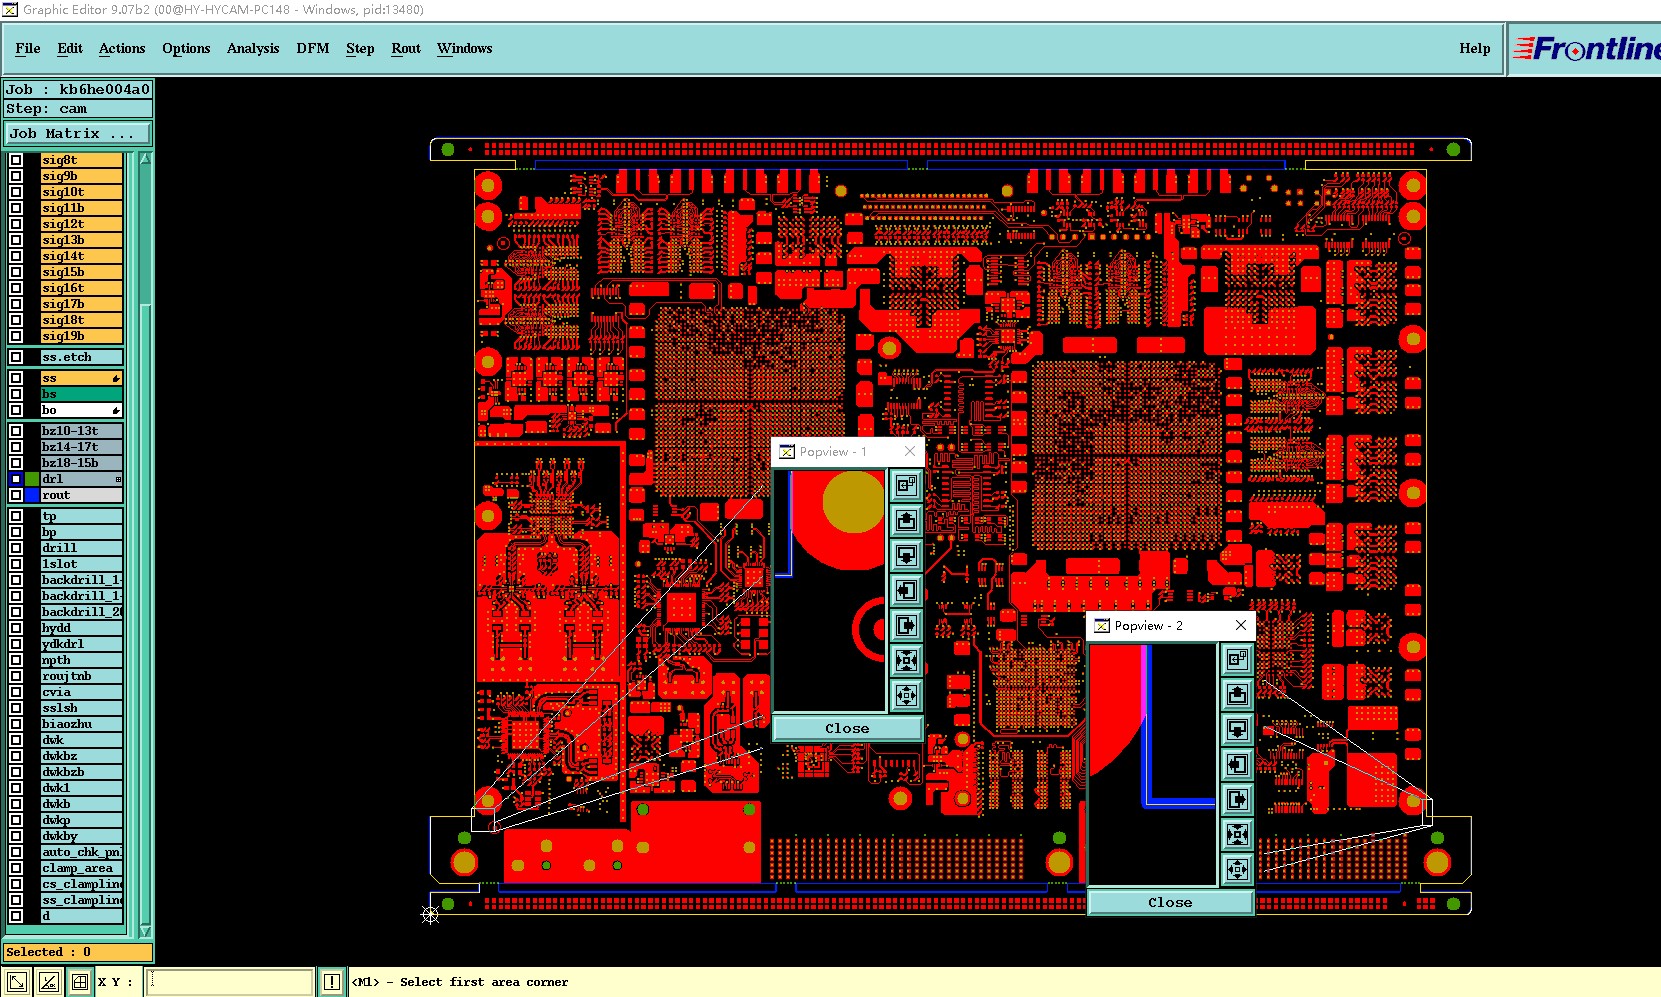Click the X Y coordinate input field
This screenshot has height=997, width=1661.
coord(230,982)
